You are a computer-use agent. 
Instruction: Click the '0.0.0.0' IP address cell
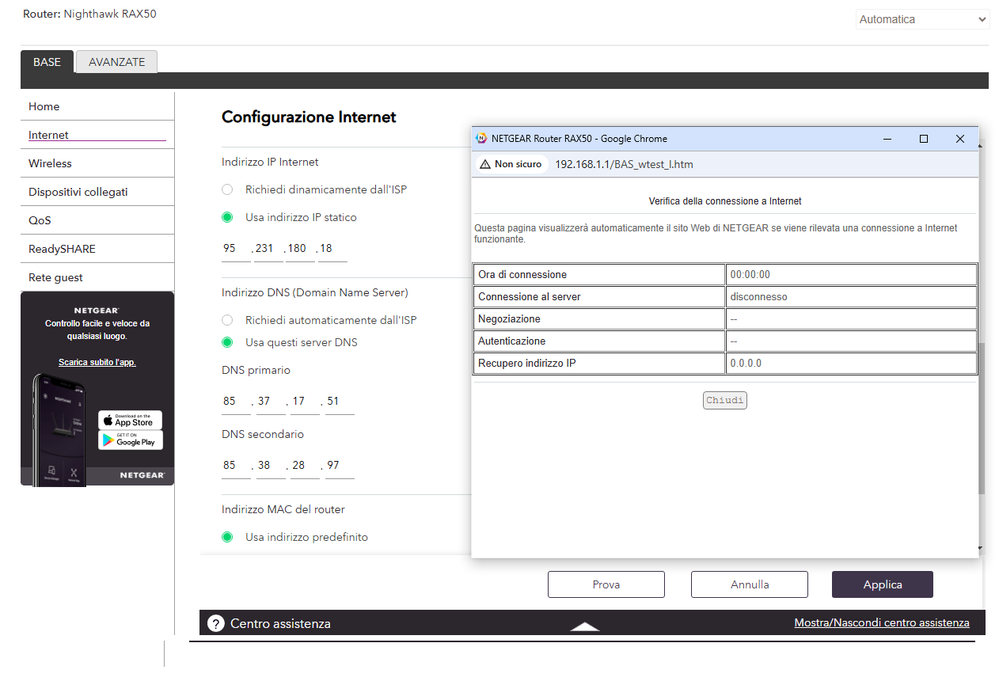[851, 363]
